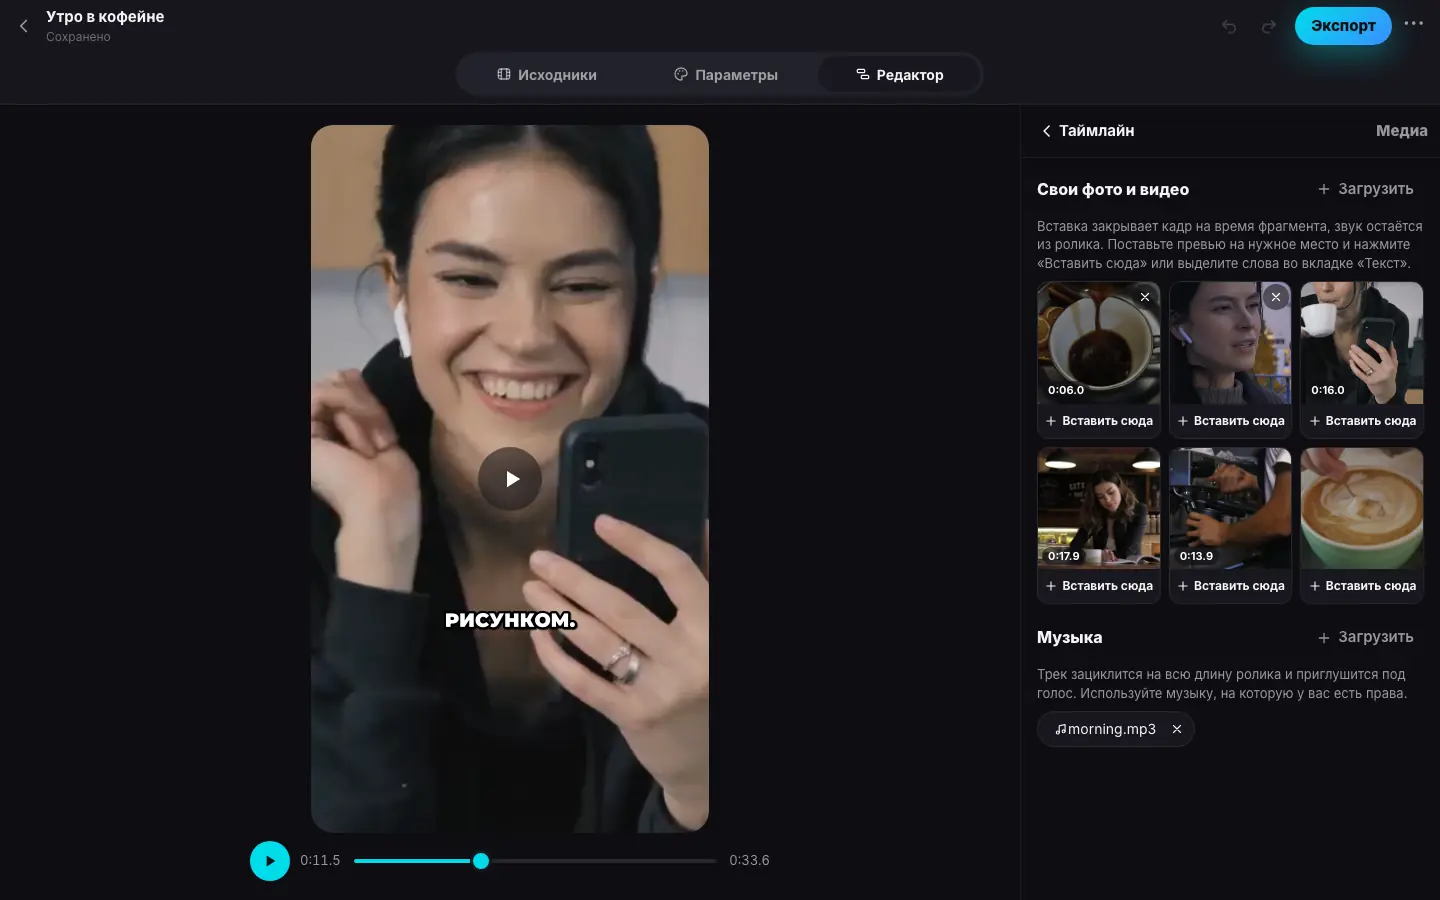Remove the coffee pouring clip with its X
Viewport: 1440px width, 900px height.
[1145, 297]
